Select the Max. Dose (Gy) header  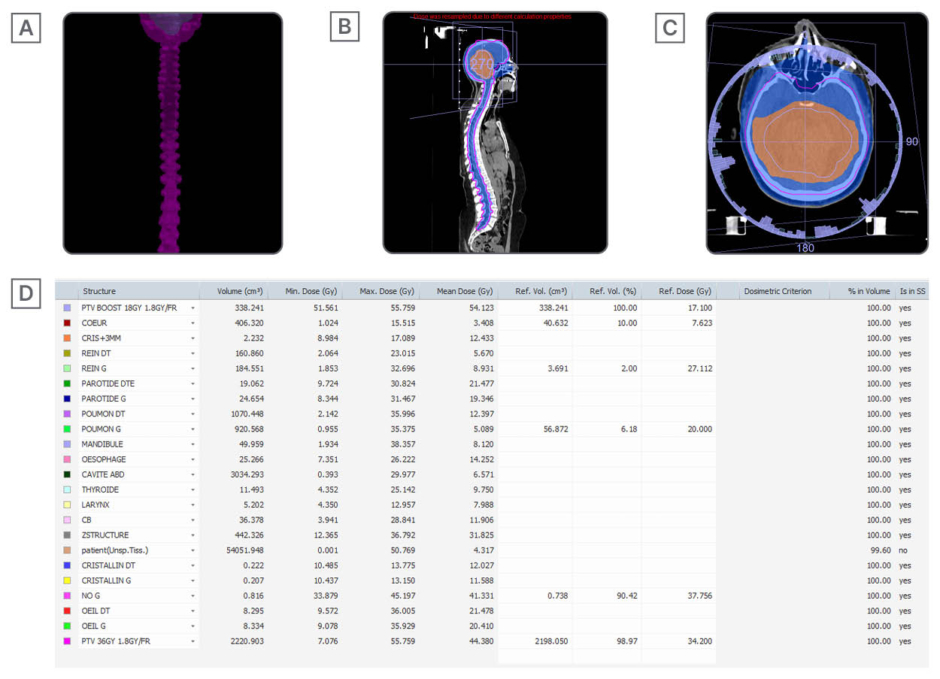[386, 292]
